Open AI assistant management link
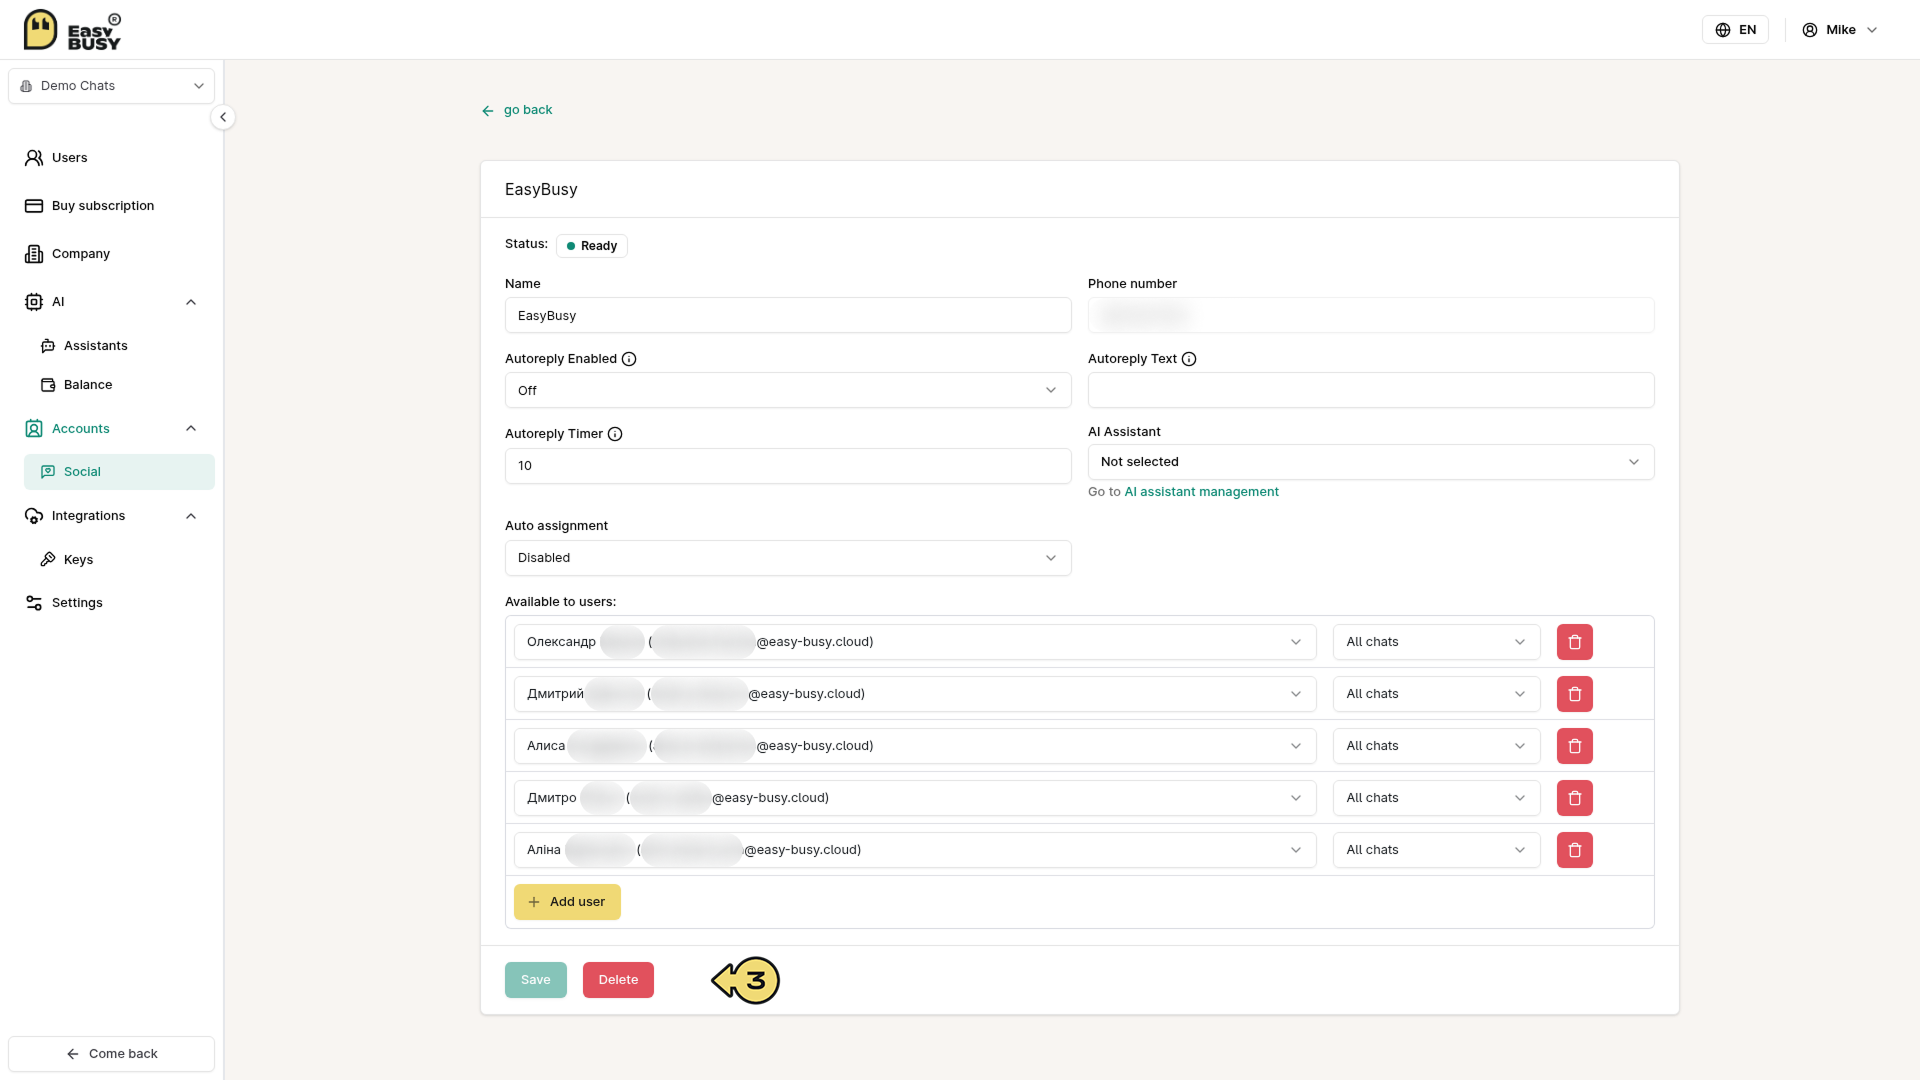 point(1201,492)
